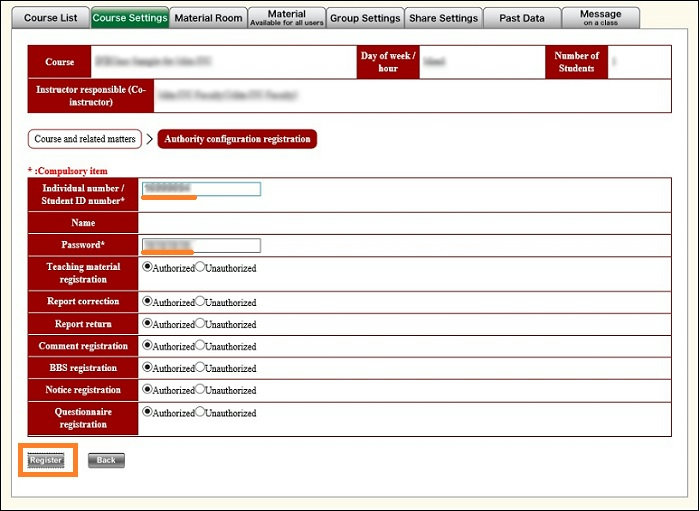The image size is (700, 511).
Task: Click the Individual number / Student ID field
Action: pyautogui.click(x=201, y=189)
